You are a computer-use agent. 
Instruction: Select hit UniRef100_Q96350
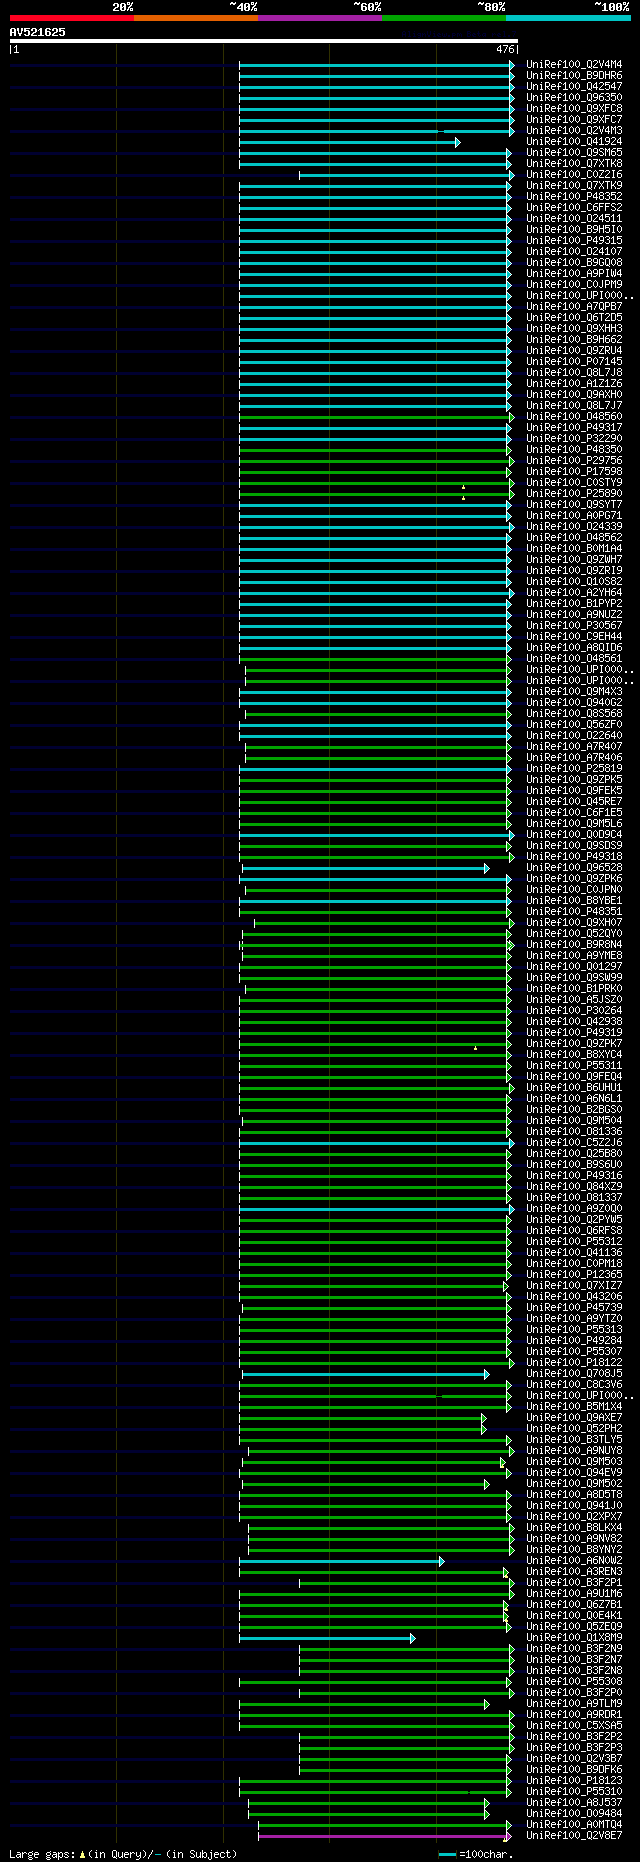point(574,98)
